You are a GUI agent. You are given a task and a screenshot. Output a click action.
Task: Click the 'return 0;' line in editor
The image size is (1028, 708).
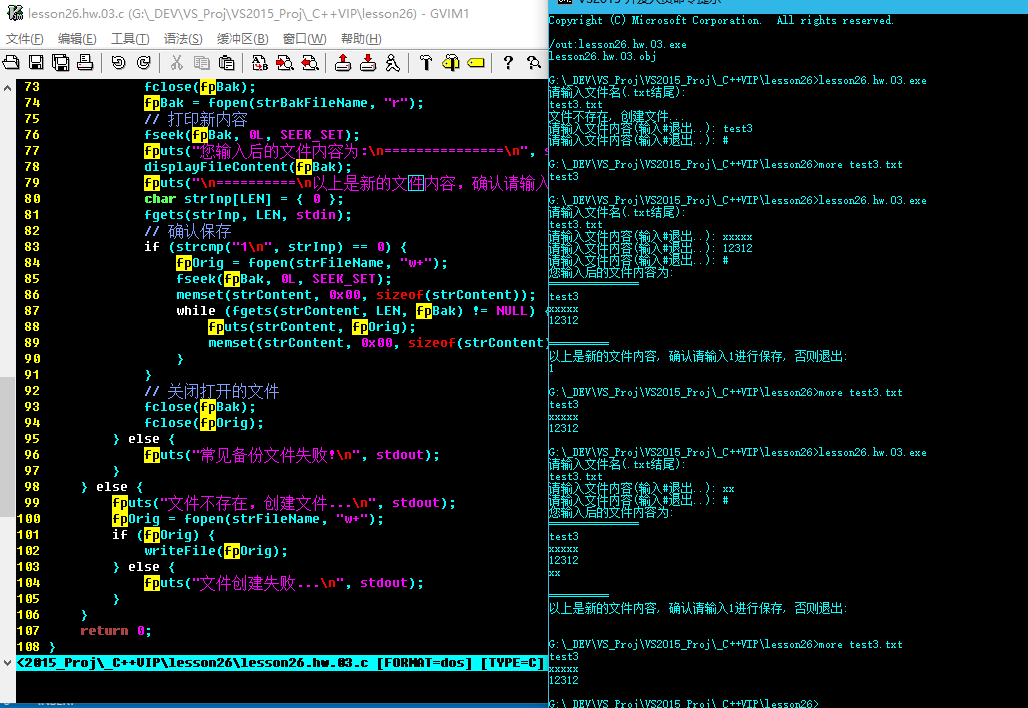click(114, 631)
